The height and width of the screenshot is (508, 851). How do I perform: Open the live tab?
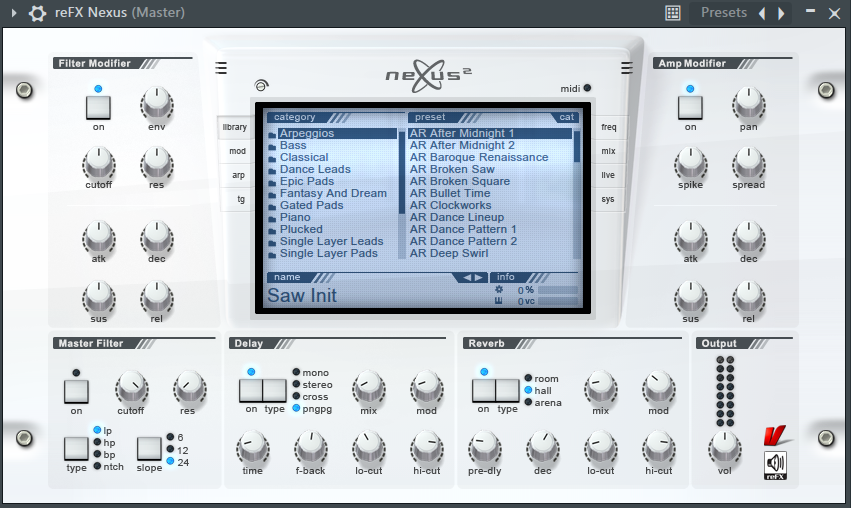pos(608,175)
